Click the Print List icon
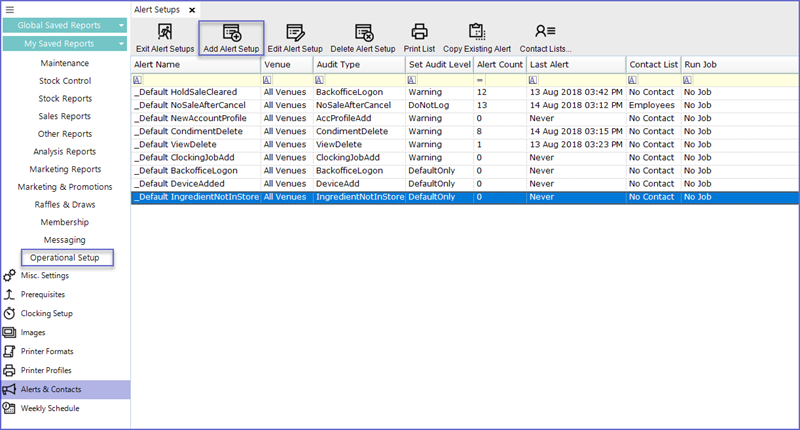The image size is (800, 430). coord(419,33)
